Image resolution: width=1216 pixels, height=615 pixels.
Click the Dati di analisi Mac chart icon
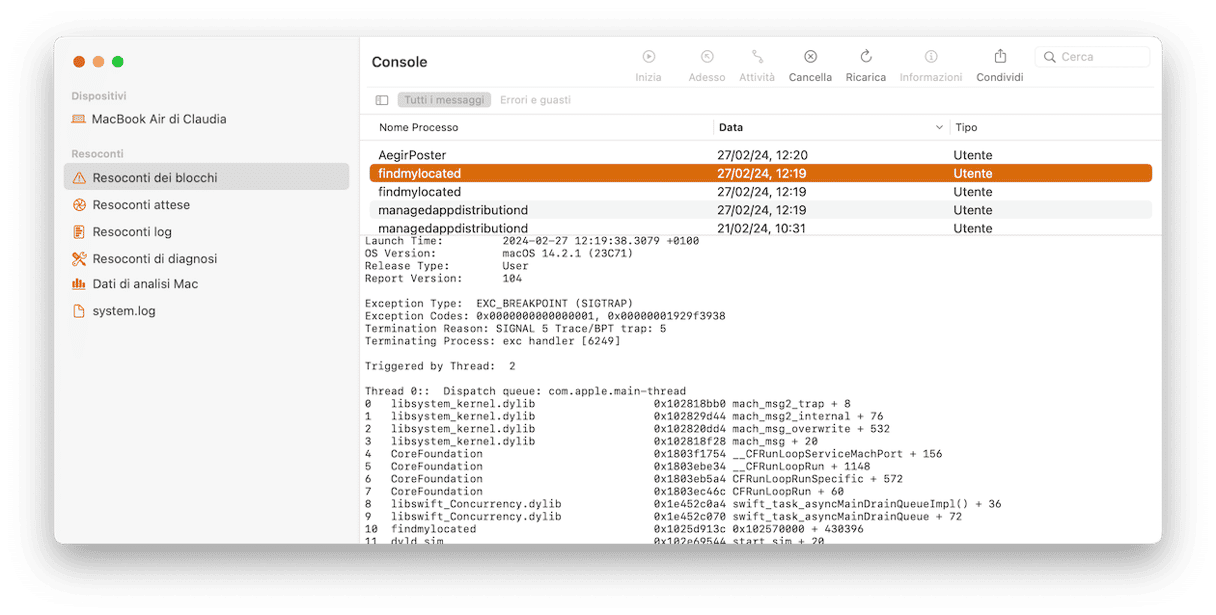click(x=80, y=284)
